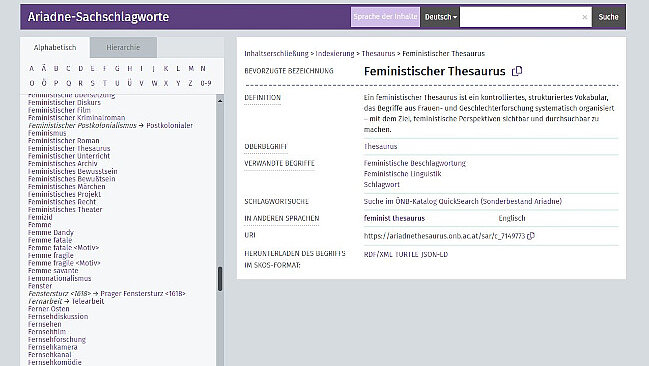This screenshot has width=649, height=366.
Task: Select Fenster in the list
Action: pos(40,286)
